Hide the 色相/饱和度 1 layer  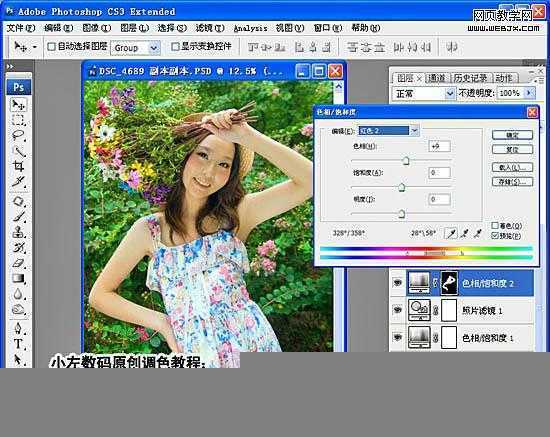397,337
